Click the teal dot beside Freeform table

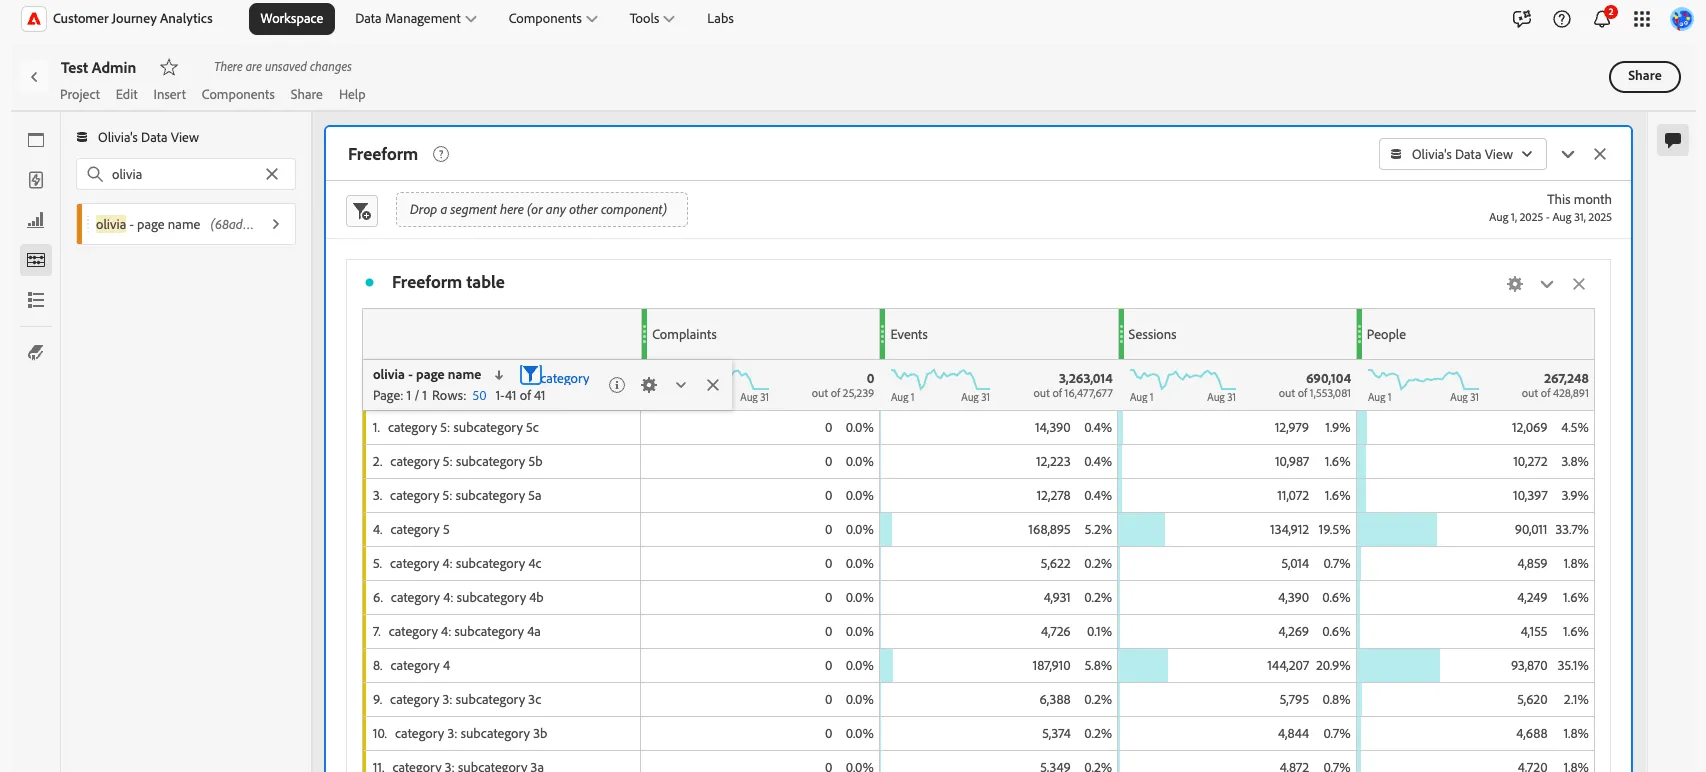pyautogui.click(x=370, y=283)
